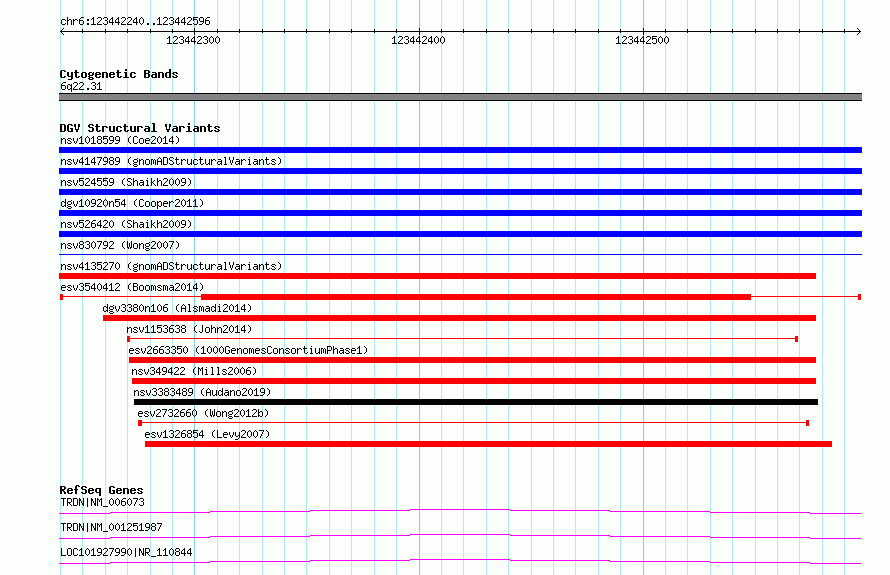This screenshot has height=575, width=890.
Task: Click the red bar under dgv3380n106
Action: coord(459,318)
